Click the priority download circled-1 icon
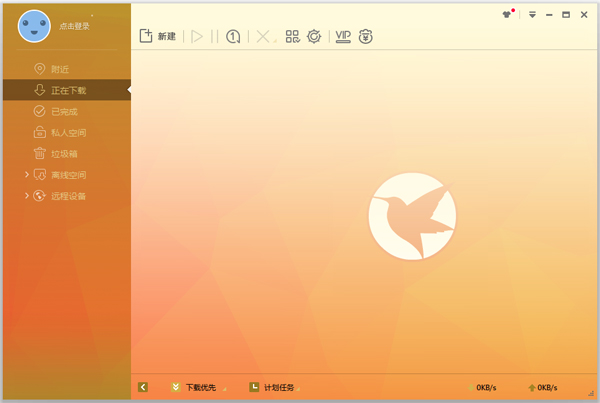The height and width of the screenshot is (403, 600). (233, 36)
